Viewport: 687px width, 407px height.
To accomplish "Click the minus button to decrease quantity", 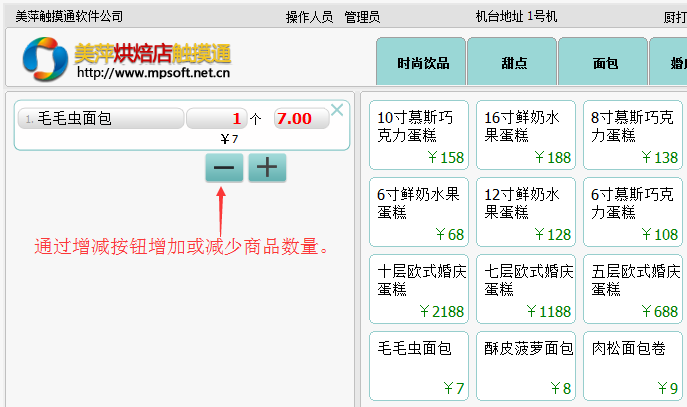I will click(x=224, y=168).
